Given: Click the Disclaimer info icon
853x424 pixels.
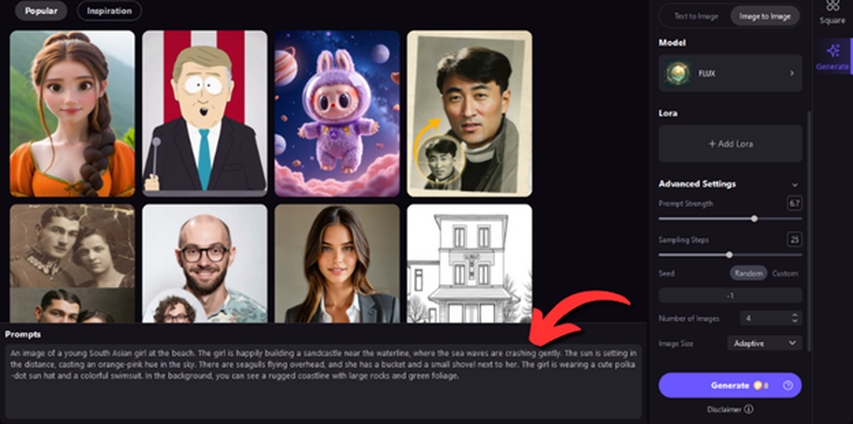Looking at the screenshot, I should coord(749,409).
